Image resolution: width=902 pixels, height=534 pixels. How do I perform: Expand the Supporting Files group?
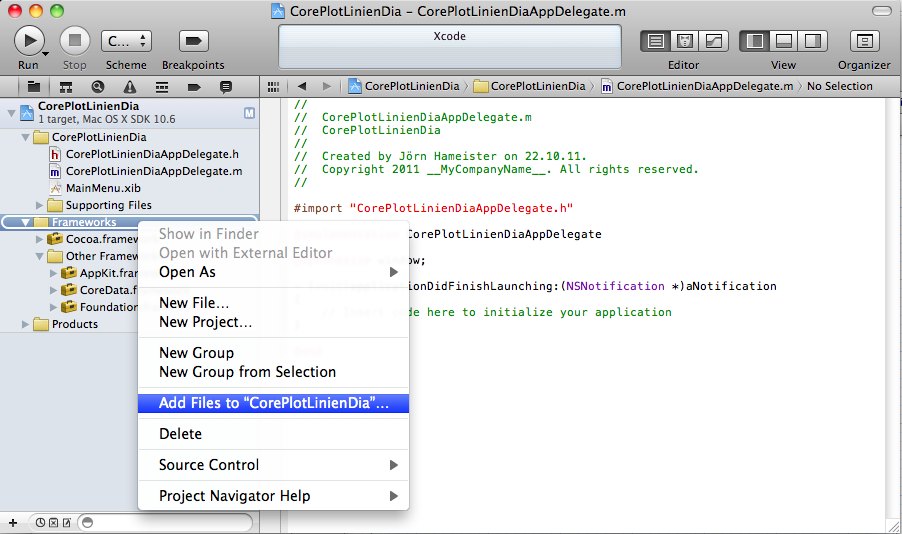(41, 205)
